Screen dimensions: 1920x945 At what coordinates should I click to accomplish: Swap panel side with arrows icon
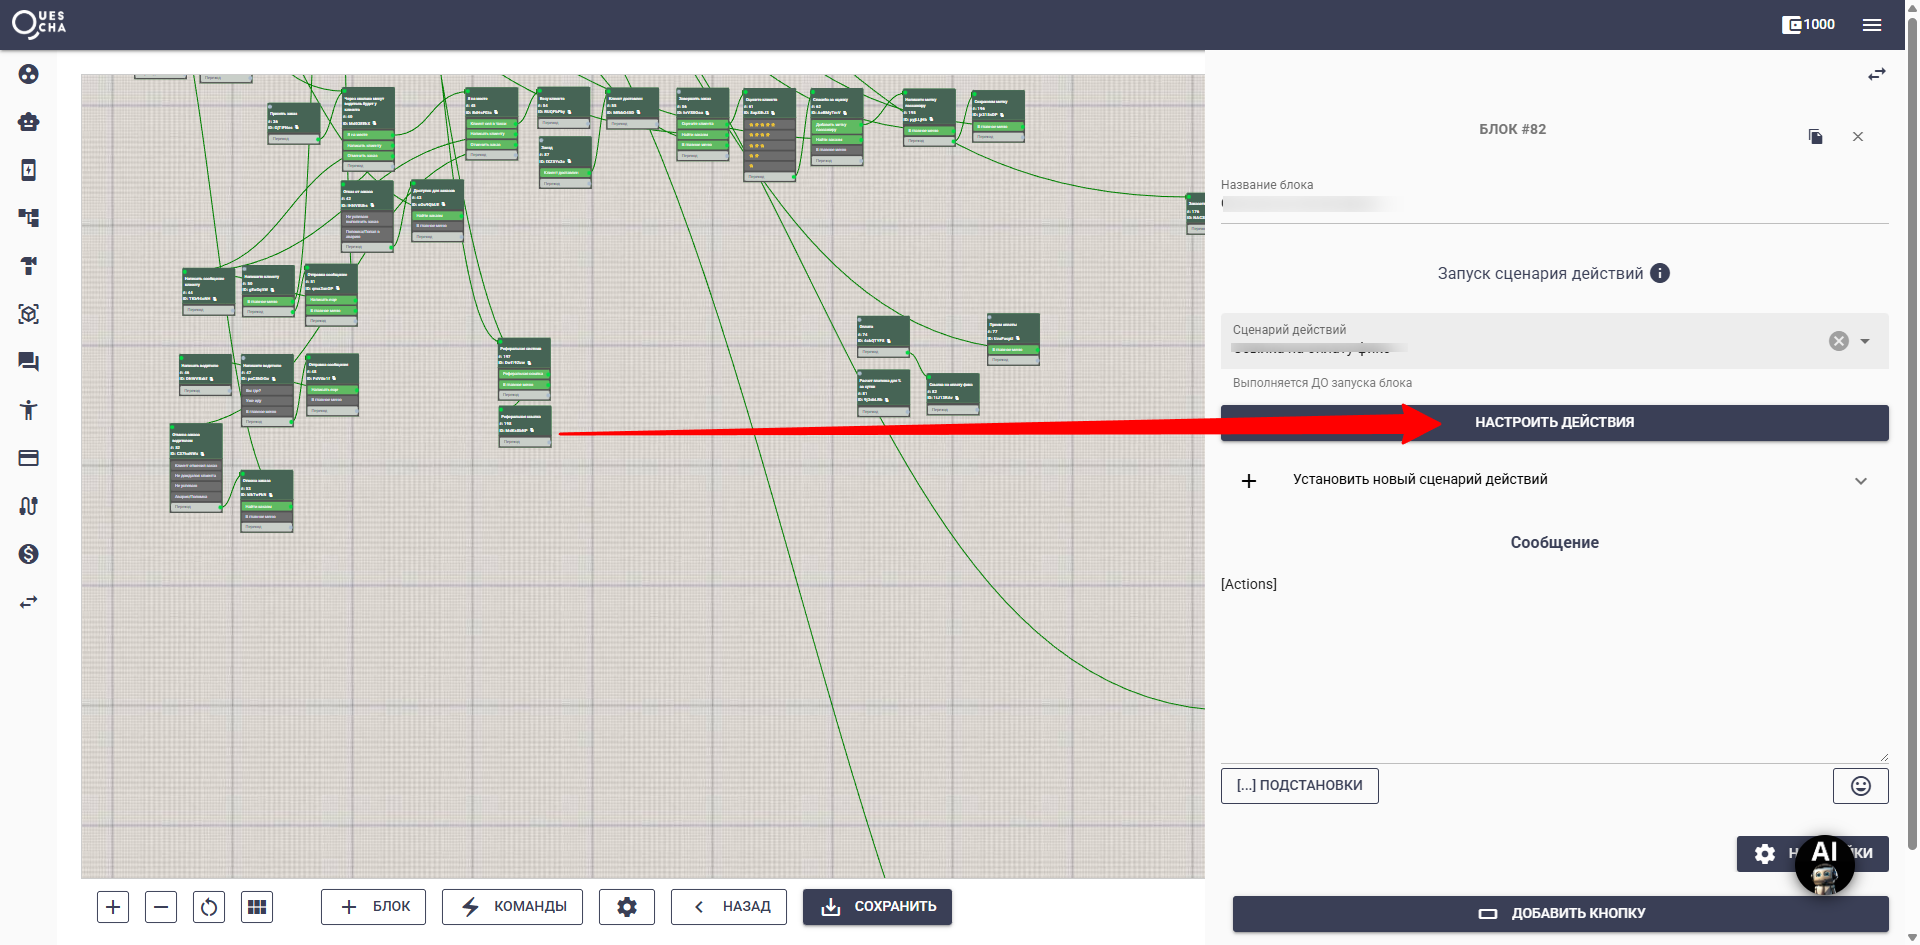pos(1876,75)
